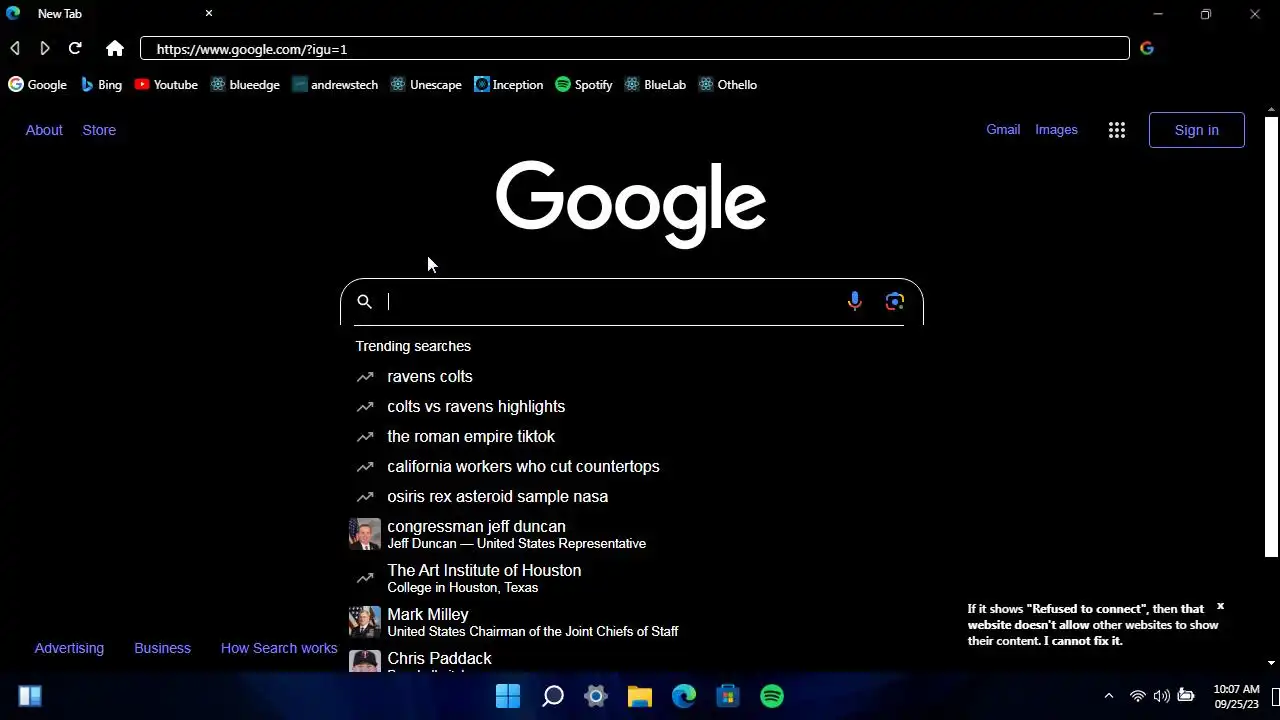Open Microsoft Edge from the taskbar

[x=684, y=696]
